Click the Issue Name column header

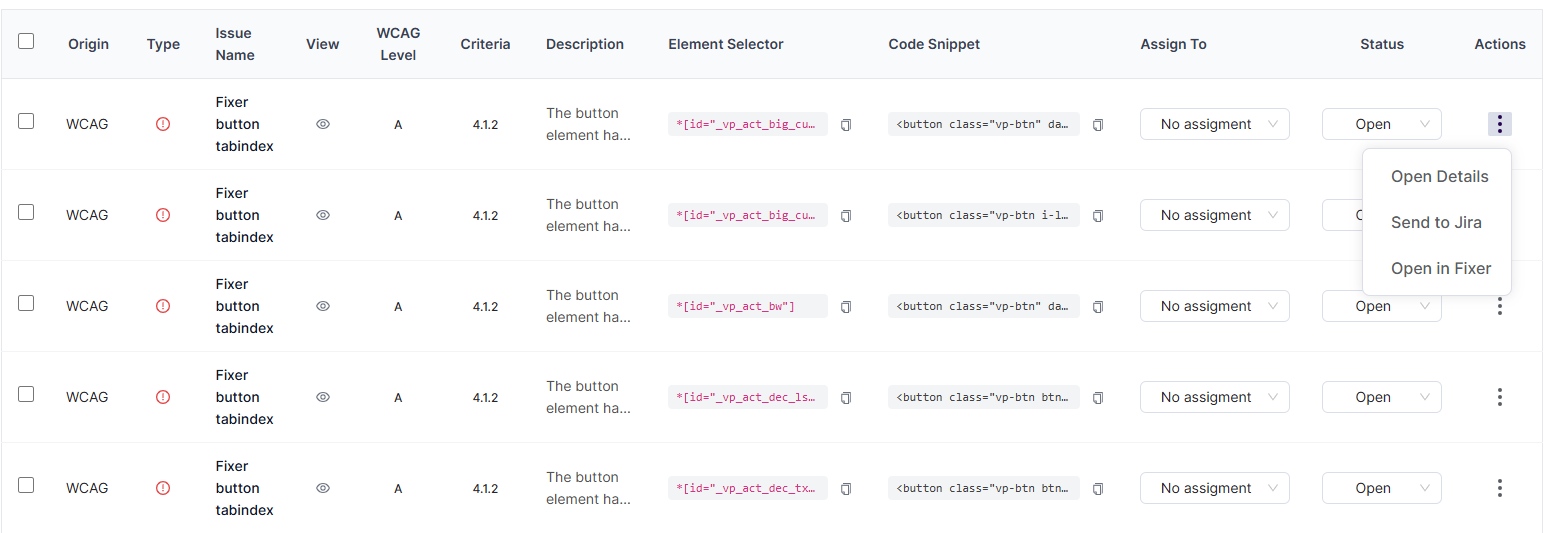tap(235, 44)
